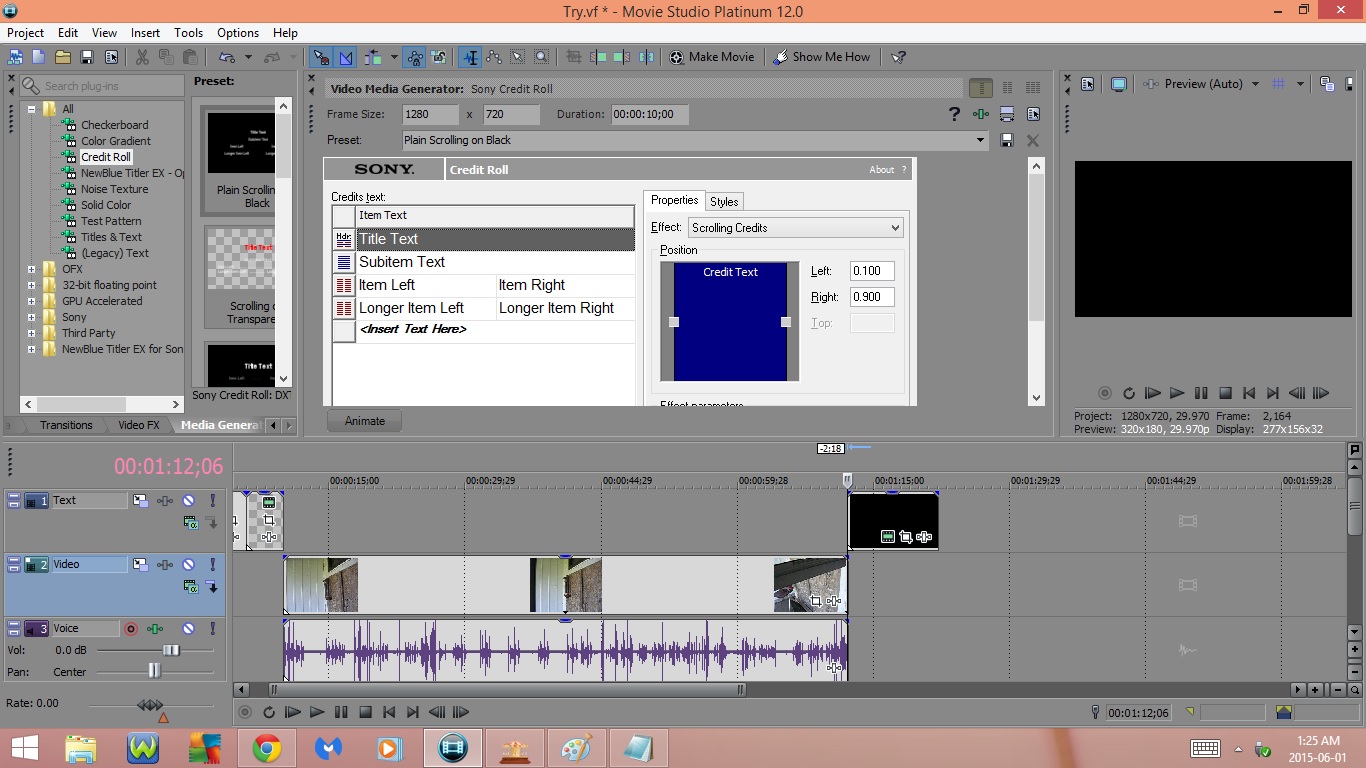Viewport: 1366px width, 768px height.
Task: Click the playback Rate scrub slider
Action: pos(150,705)
